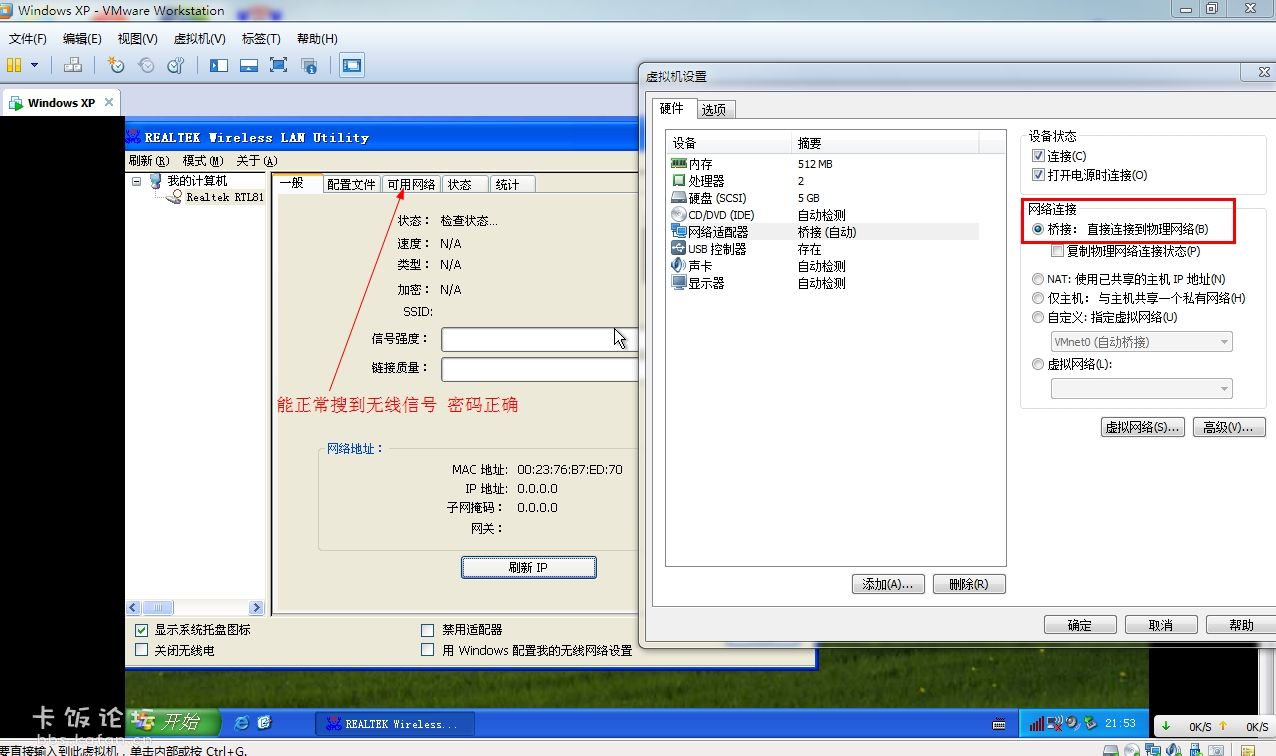The height and width of the screenshot is (756, 1276).
Task: Select the 虚拟网络(L) radio button
Action: coord(1037,364)
